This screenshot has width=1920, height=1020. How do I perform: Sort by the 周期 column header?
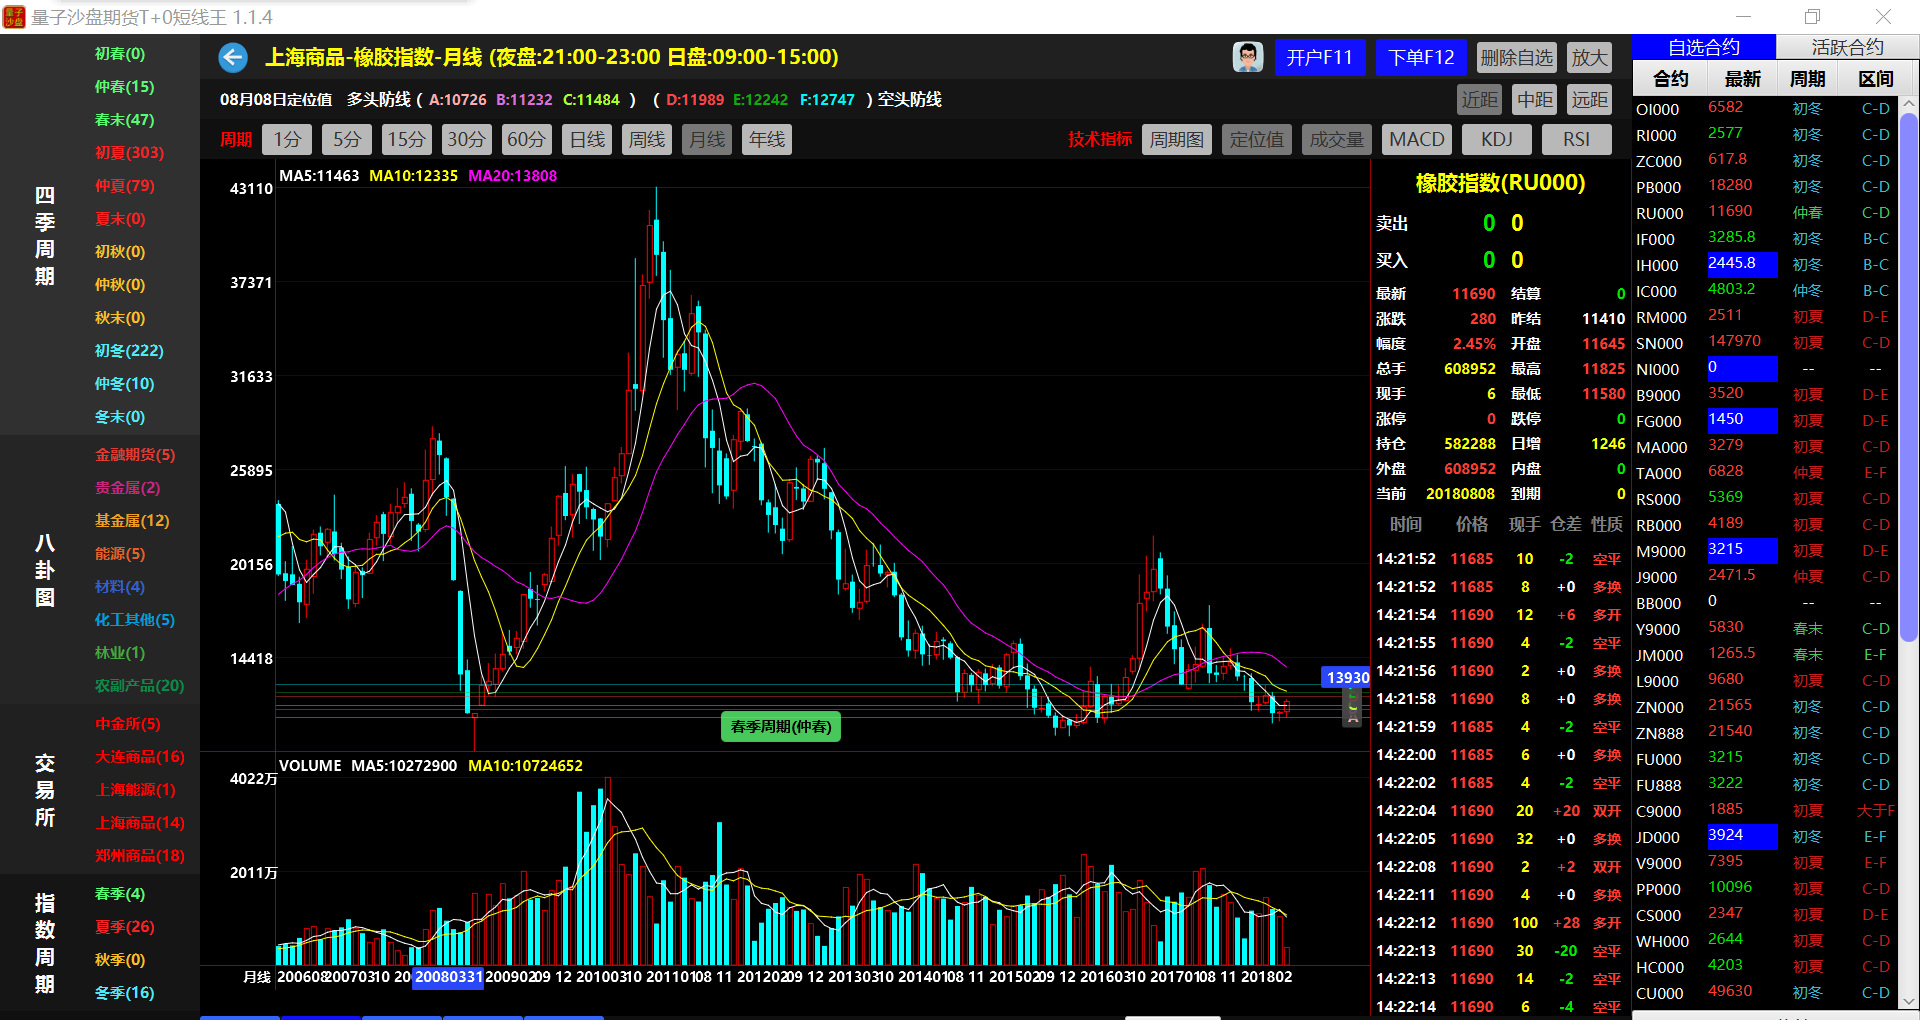1807,78
